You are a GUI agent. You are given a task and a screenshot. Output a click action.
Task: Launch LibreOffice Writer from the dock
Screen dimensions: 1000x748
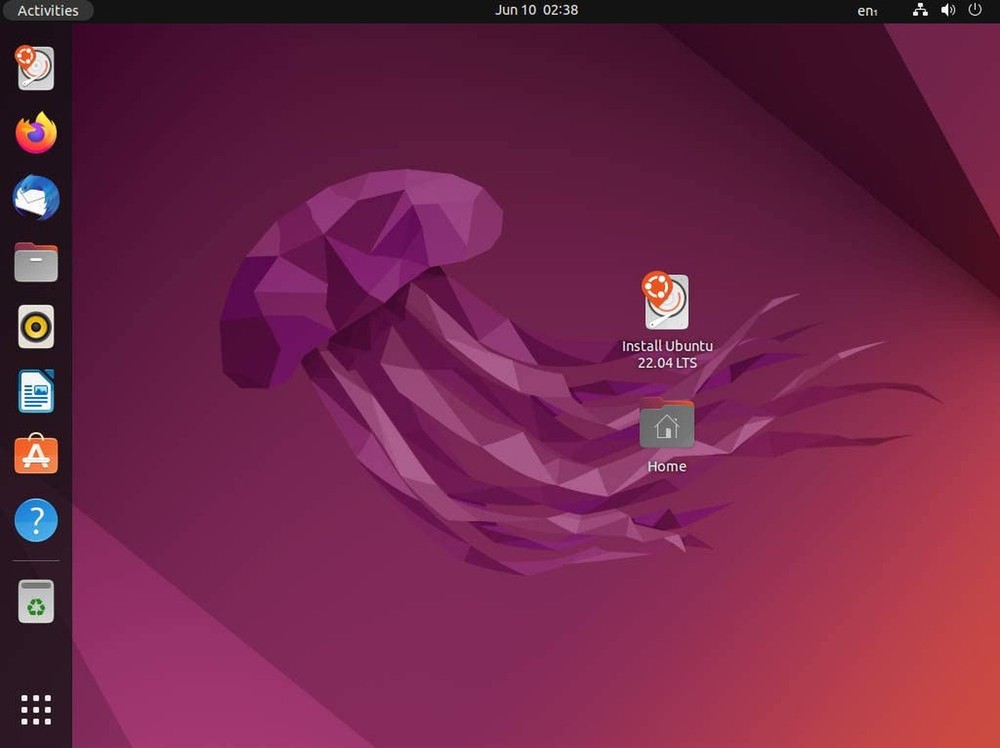pyautogui.click(x=35, y=391)
